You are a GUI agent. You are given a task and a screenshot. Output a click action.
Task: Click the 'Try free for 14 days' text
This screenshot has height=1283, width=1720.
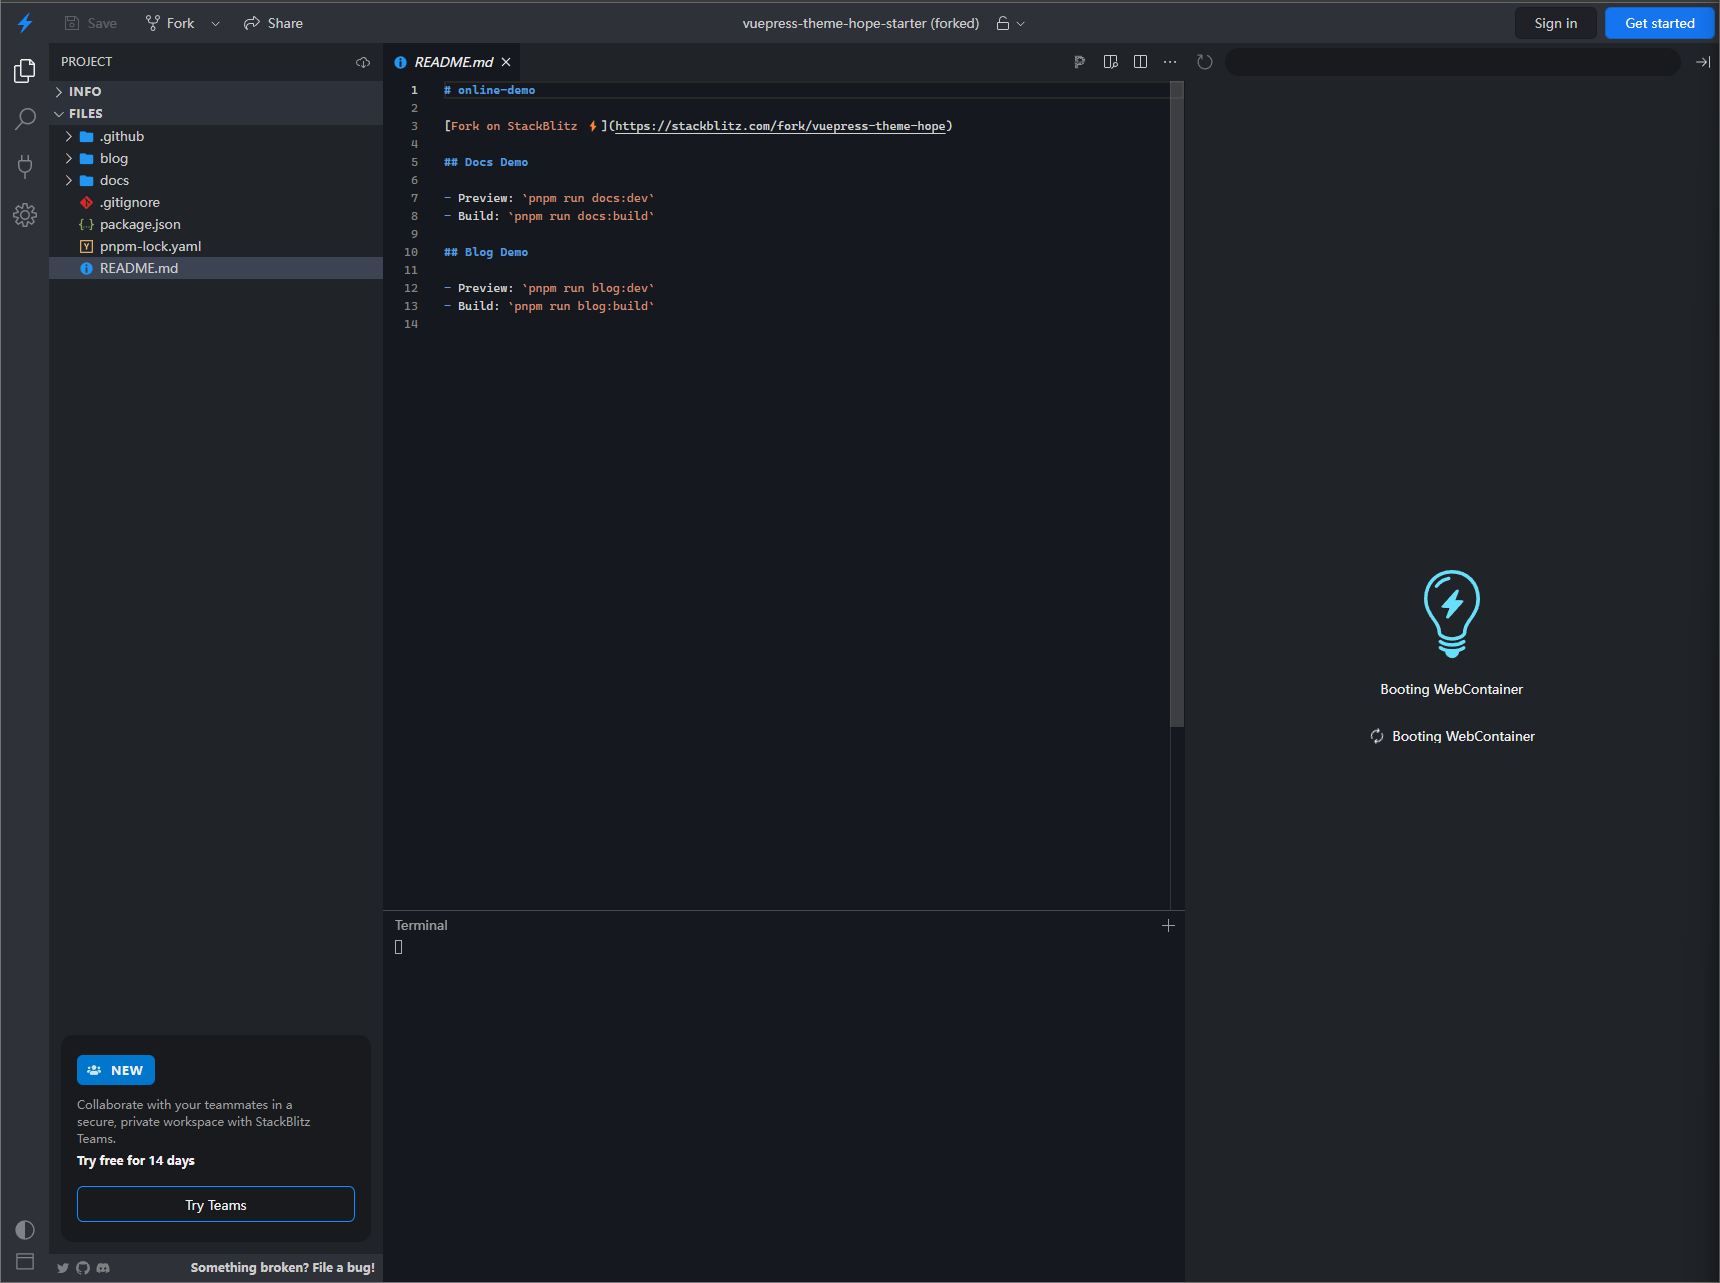[x=136, y=1161]
